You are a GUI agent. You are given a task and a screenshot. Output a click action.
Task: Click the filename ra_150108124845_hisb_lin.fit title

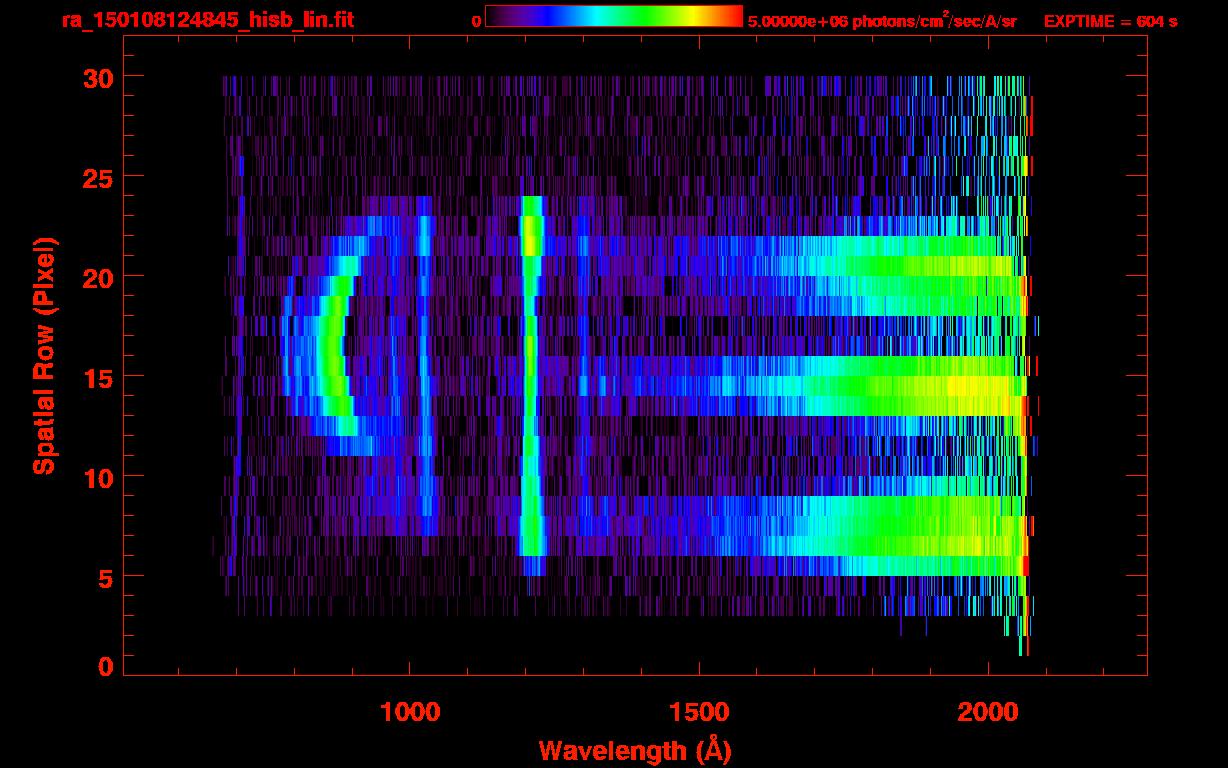[x=206, y=20]
